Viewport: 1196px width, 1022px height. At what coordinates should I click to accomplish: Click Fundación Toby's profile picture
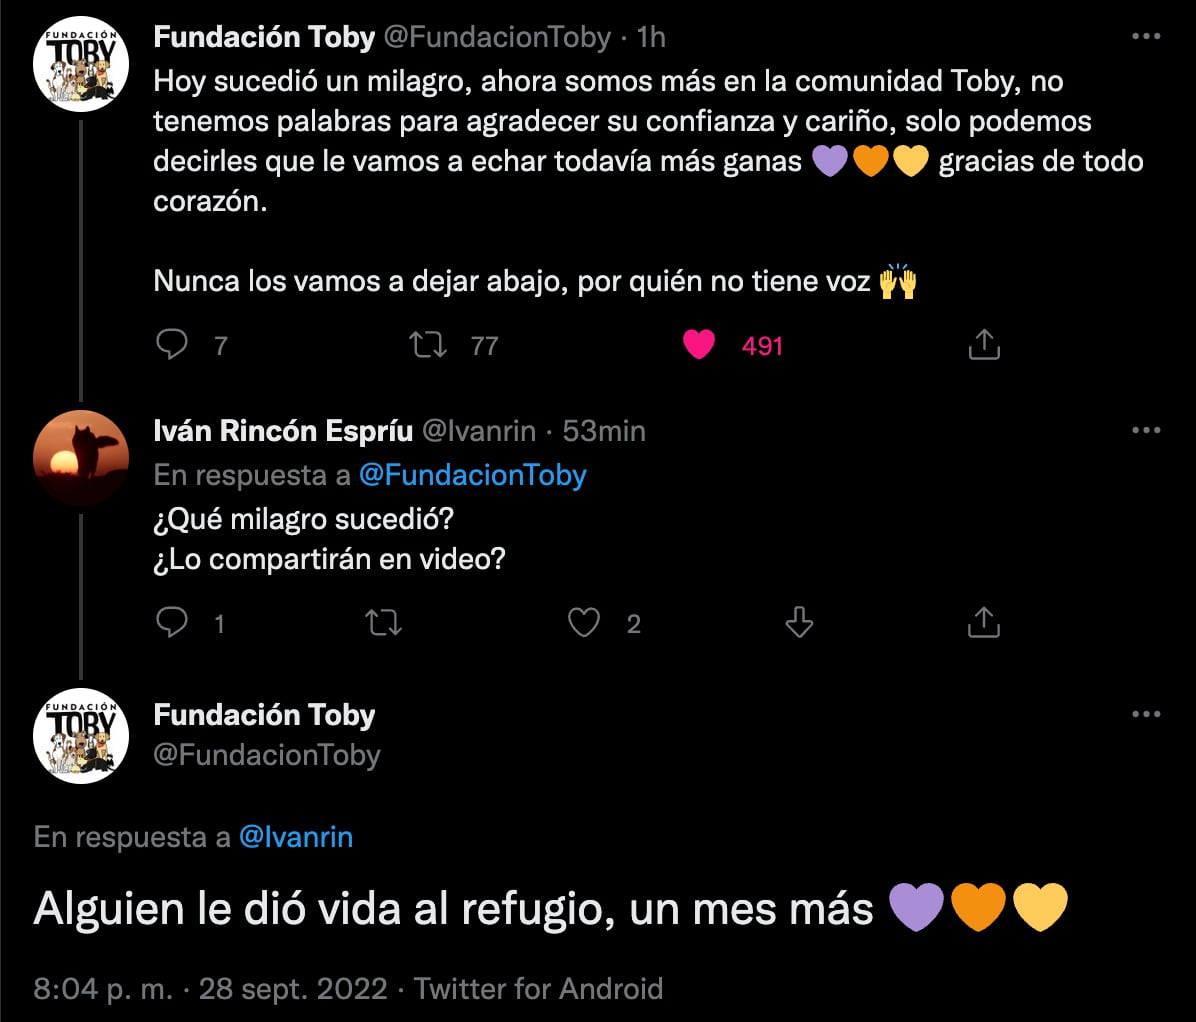[81, 62]
